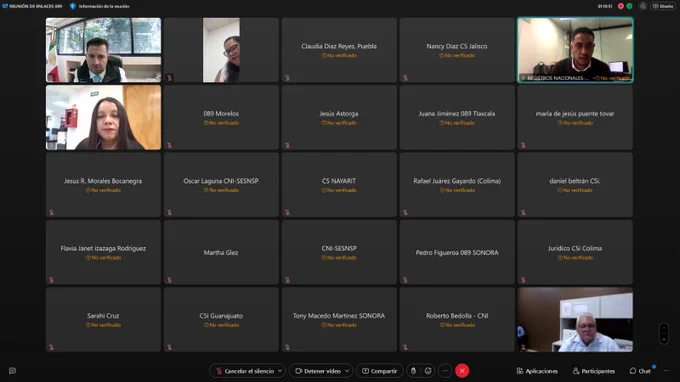Open the more options ellipsis in the toolbar

(445, 371)
